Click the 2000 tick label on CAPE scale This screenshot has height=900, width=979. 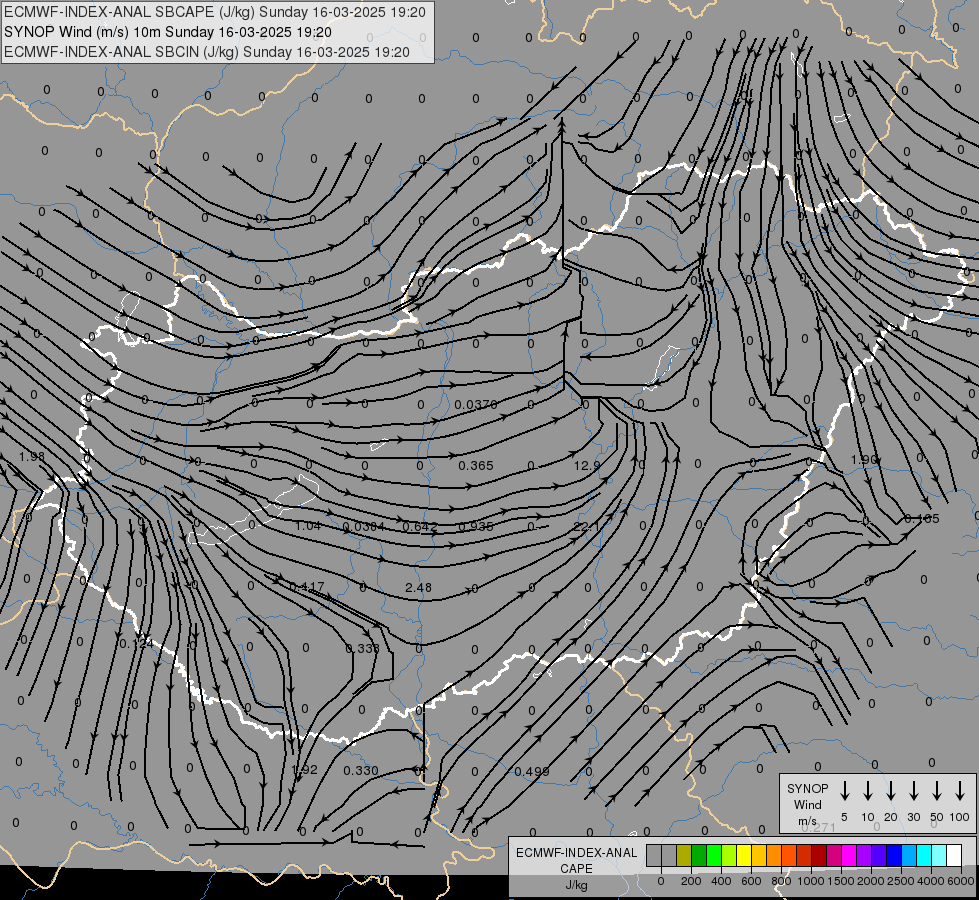coord(871,881)
